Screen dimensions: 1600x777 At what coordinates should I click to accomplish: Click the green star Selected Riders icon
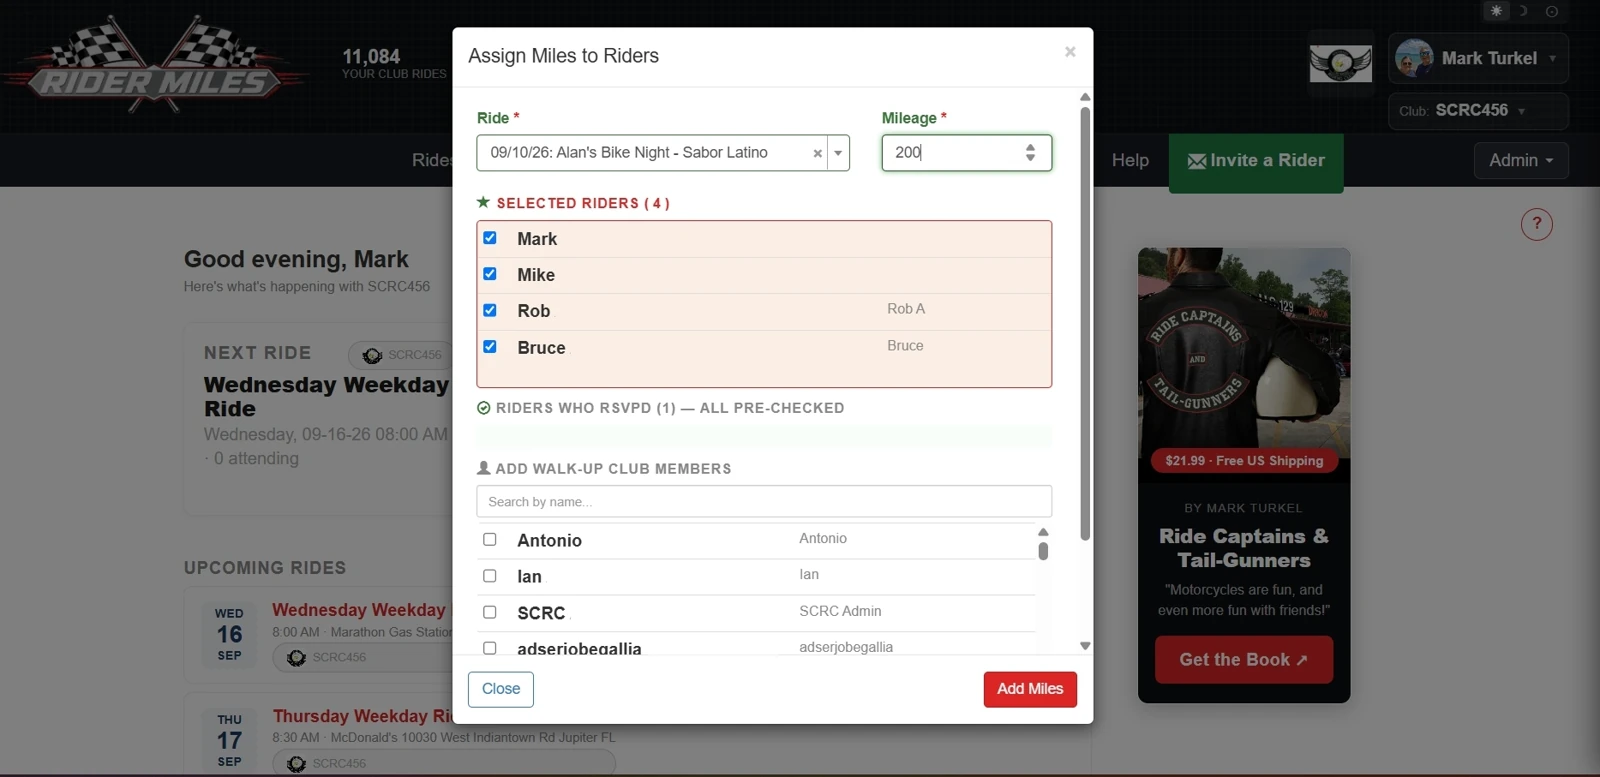[x=483, y=202]
